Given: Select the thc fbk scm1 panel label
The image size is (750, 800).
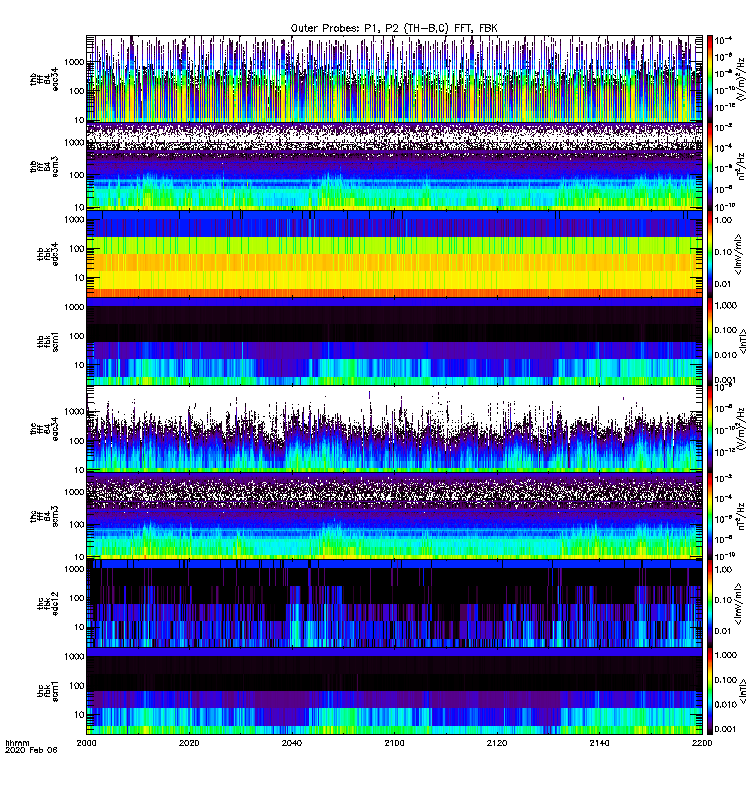Looking at the screenshot, I should 48,691.
